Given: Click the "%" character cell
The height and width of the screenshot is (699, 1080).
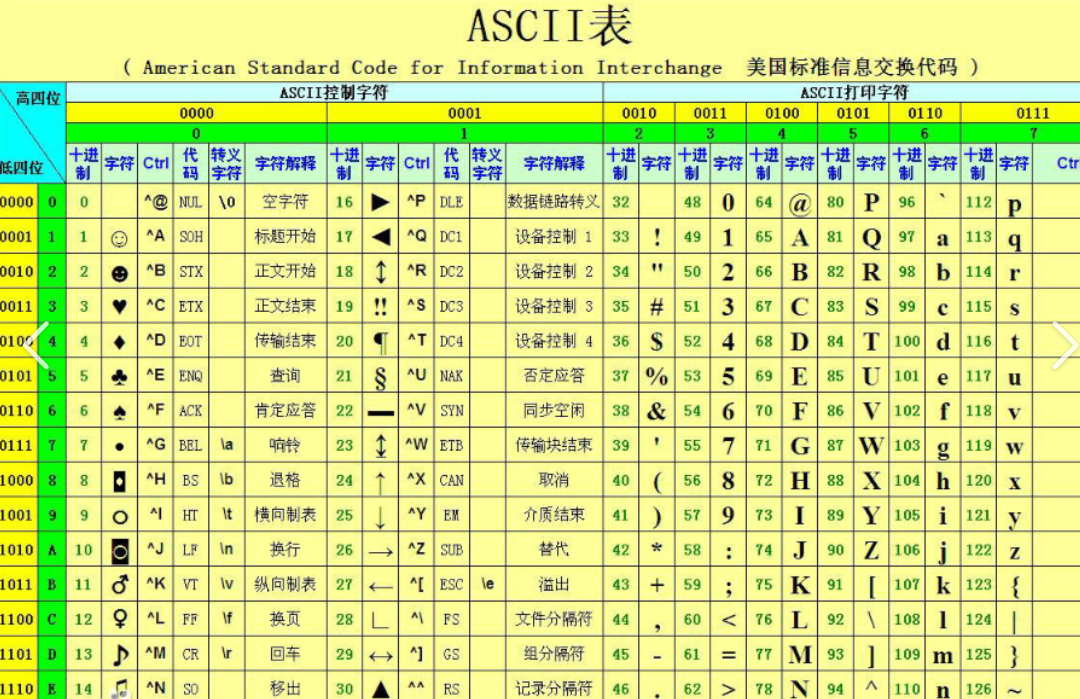Looking at the screenshot, I should (656, 376).
